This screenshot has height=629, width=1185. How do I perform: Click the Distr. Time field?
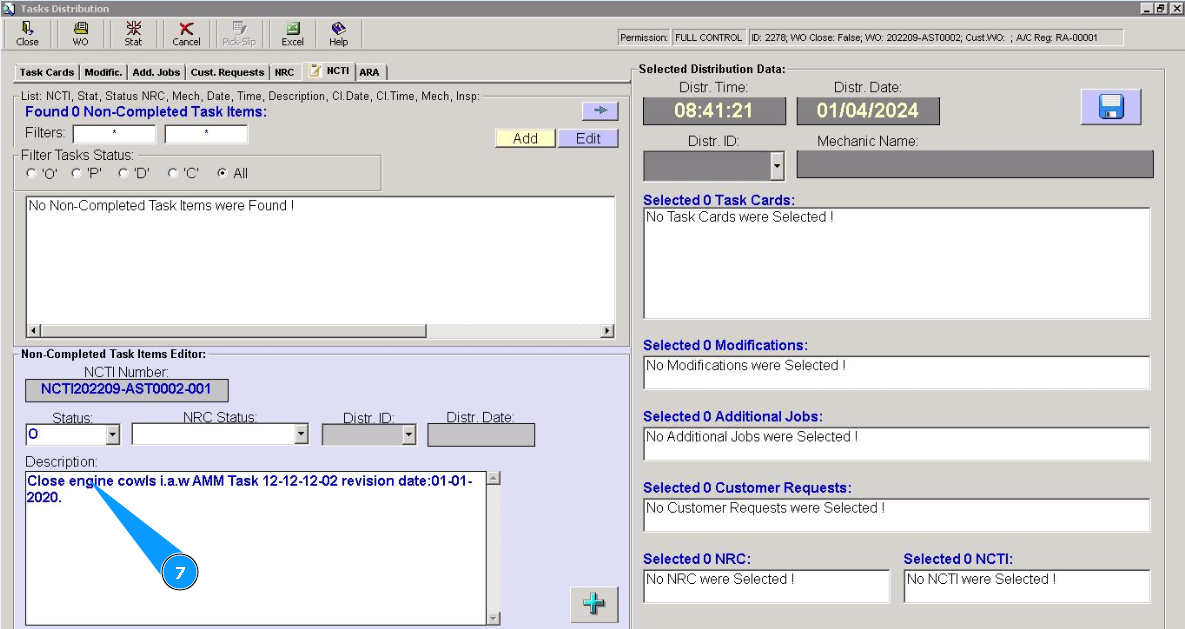pyautogui.click(x=714, y=110)
